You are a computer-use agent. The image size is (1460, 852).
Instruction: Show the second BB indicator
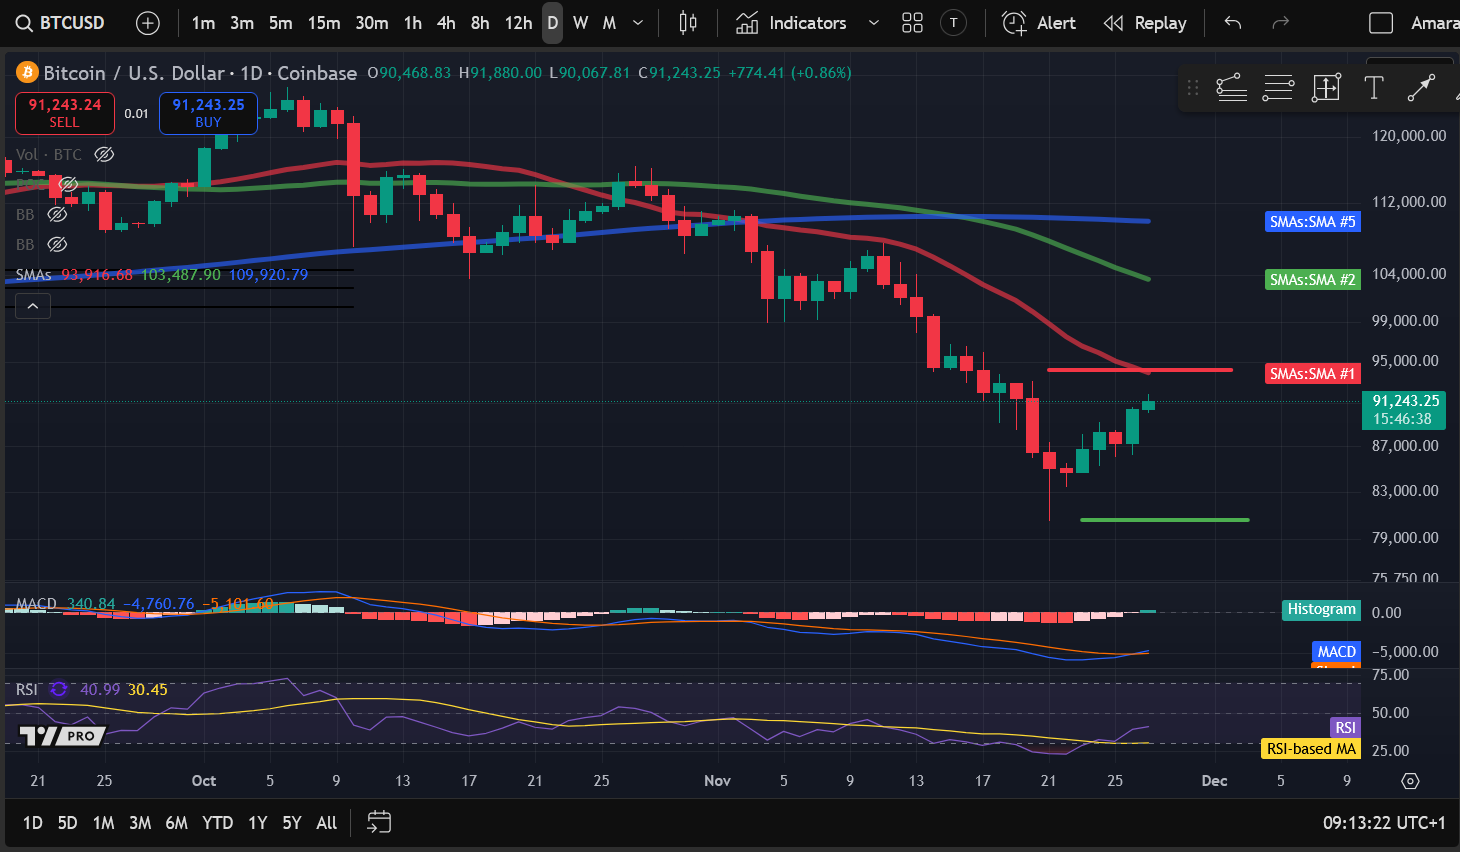(57, 244)
